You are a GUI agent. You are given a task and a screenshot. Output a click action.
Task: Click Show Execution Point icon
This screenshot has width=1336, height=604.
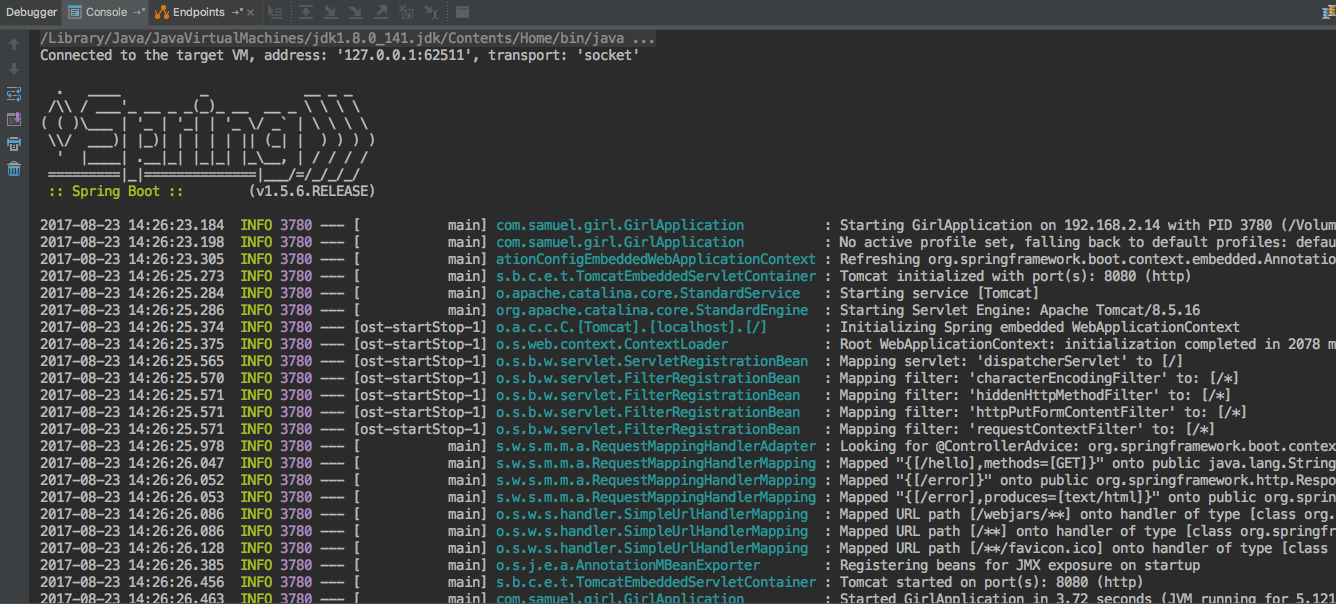[x=275, y=12]
